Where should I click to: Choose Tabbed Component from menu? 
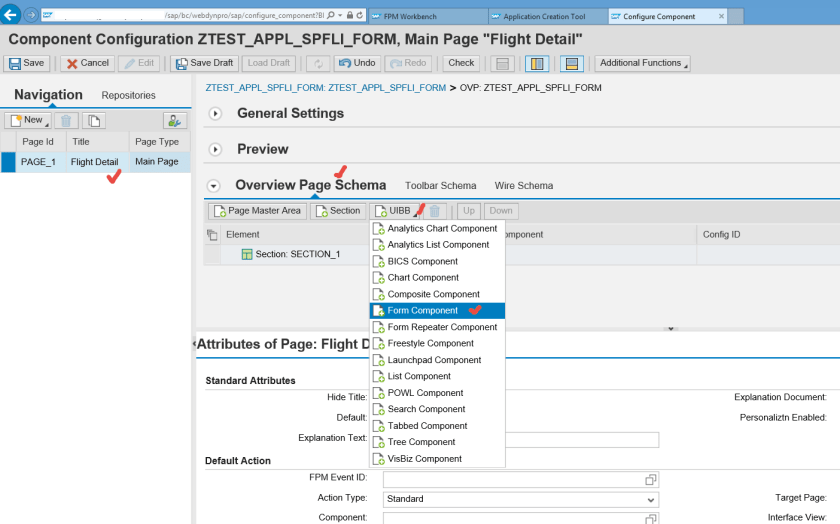pos(437,426)
